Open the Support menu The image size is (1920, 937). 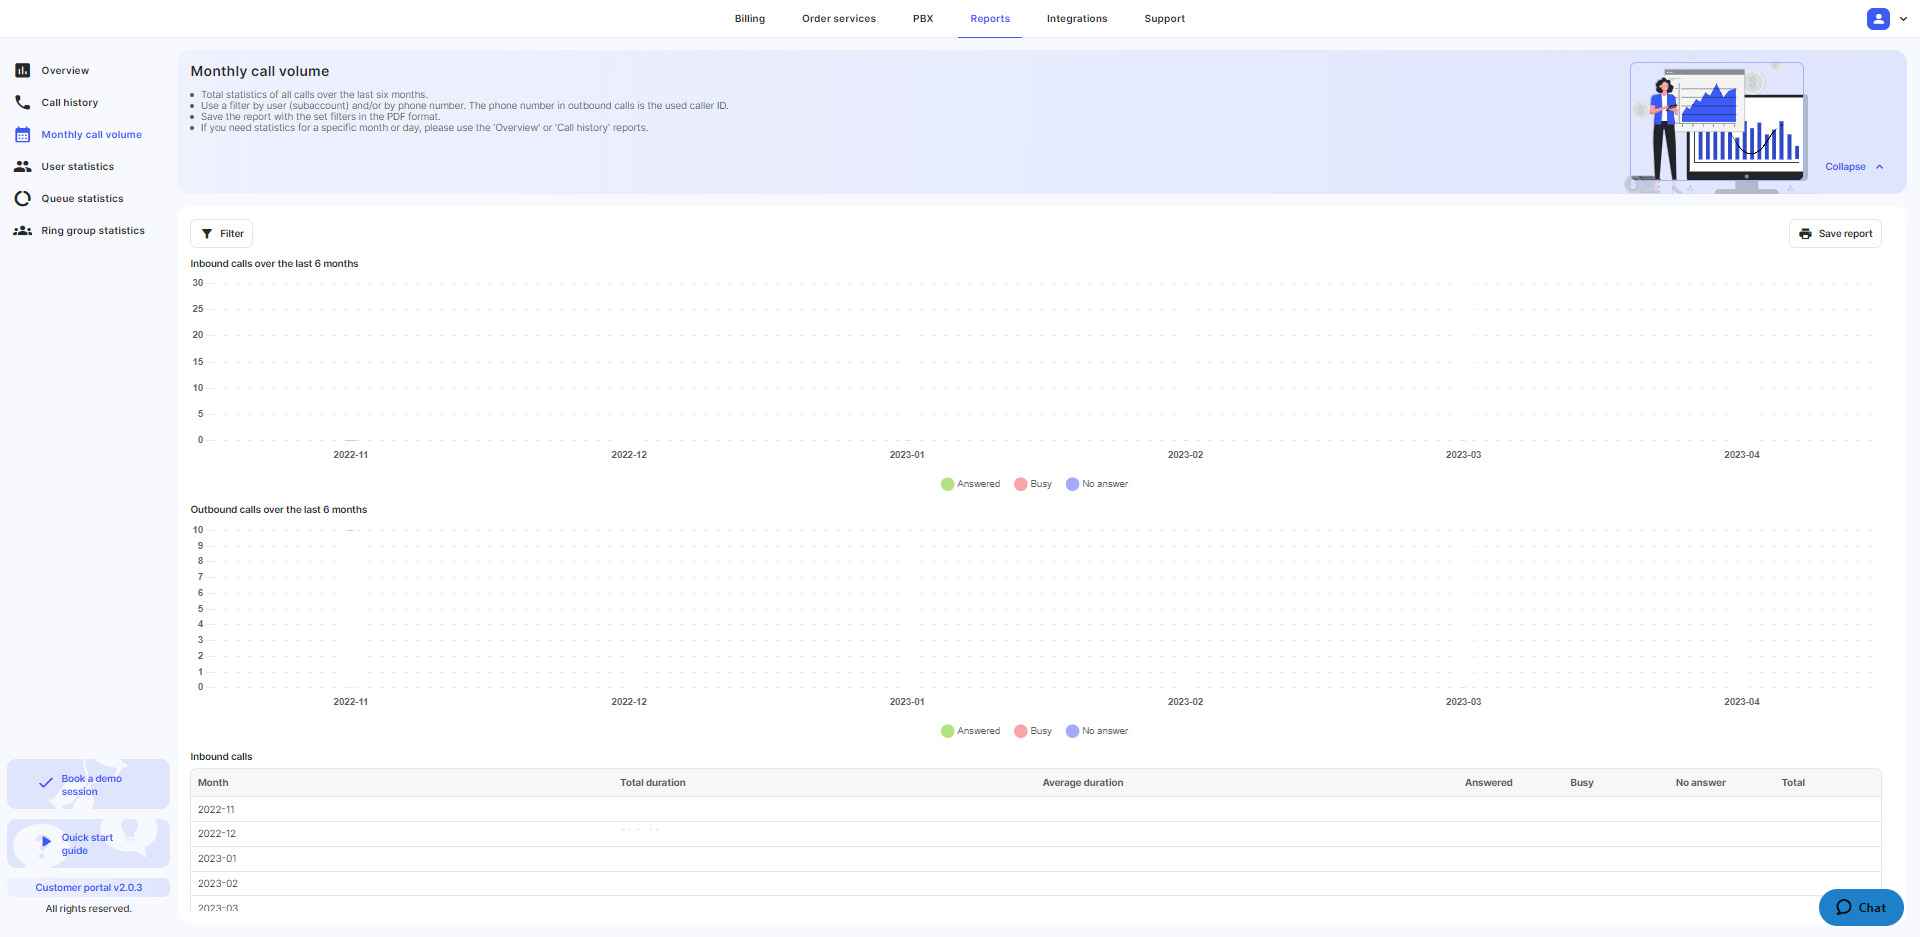(x=1165, y=19)
